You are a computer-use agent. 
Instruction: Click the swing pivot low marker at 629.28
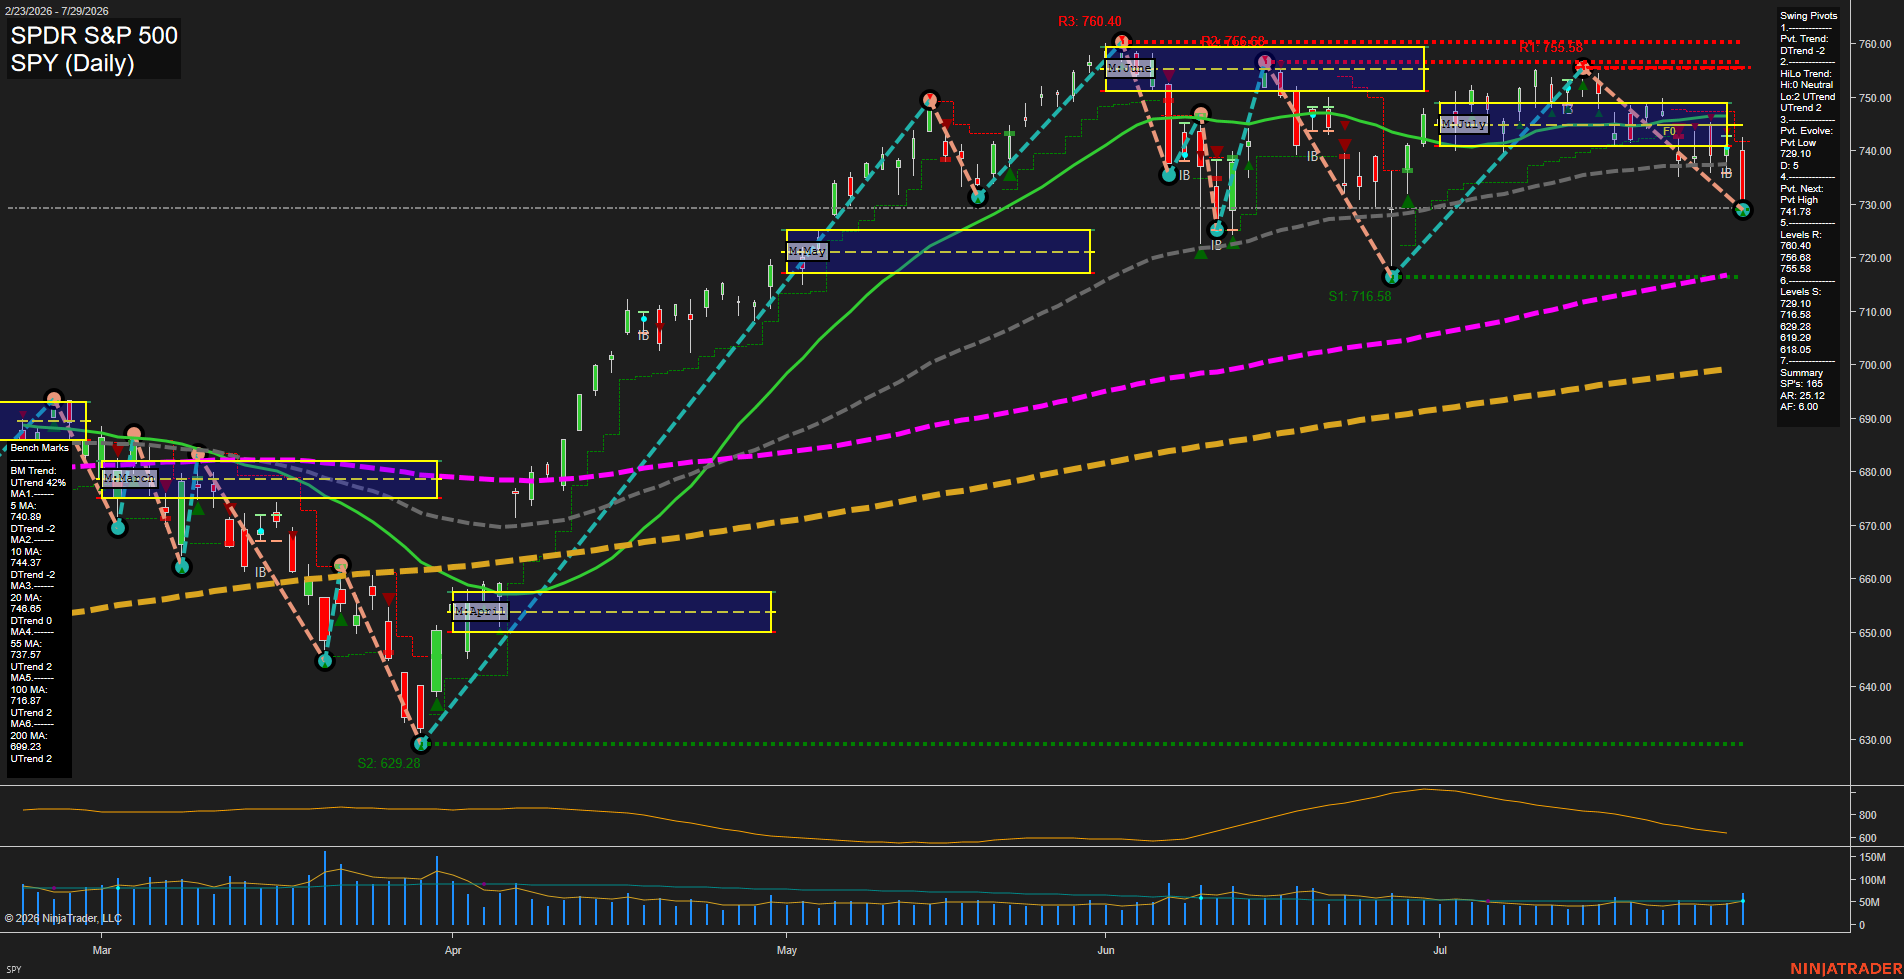pyautogui.click(x=421, y=743)
